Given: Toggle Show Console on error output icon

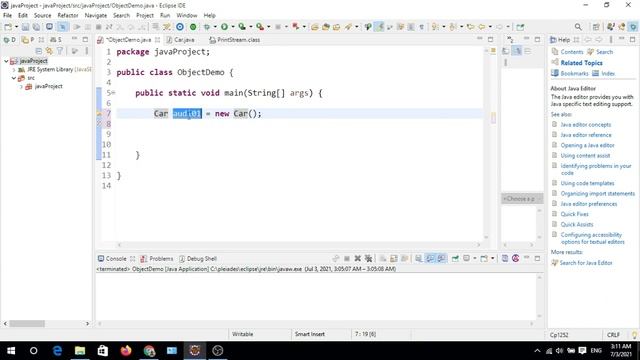Looking at the screenshot, I should coord(442,258).
